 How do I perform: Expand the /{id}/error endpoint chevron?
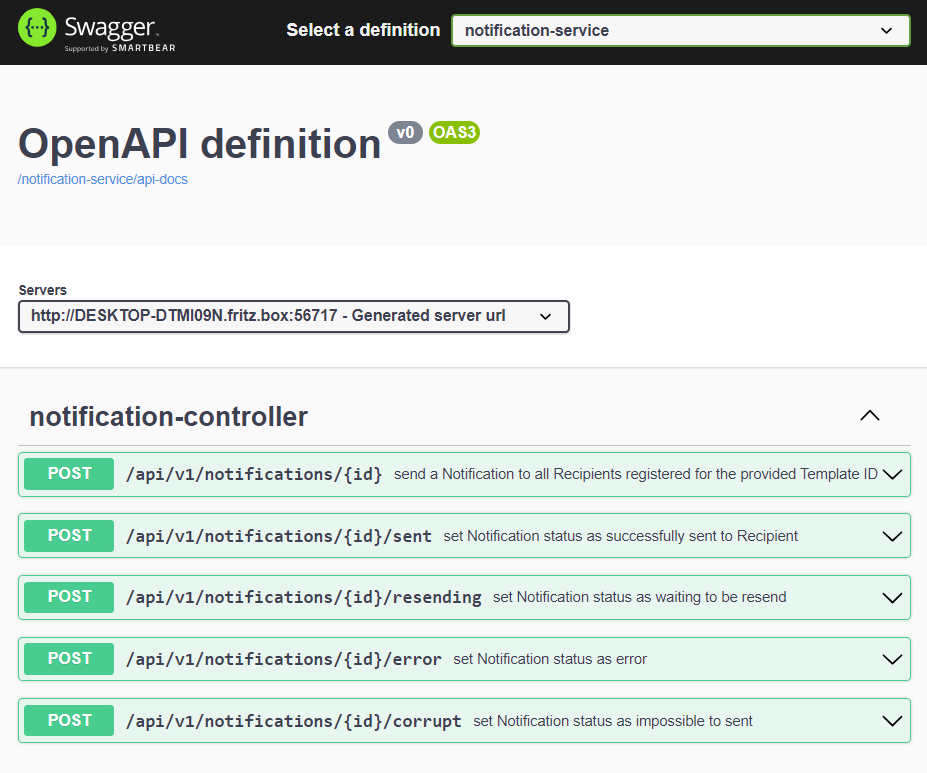point(892,660)
